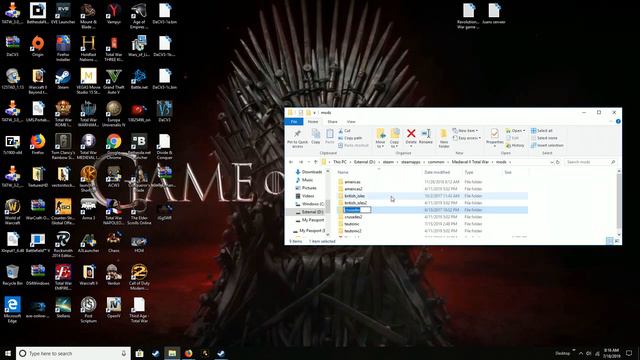Screen dimensions: 640x360
Task: Open the Recycle Bin
Action: click(x=12, y=275)
